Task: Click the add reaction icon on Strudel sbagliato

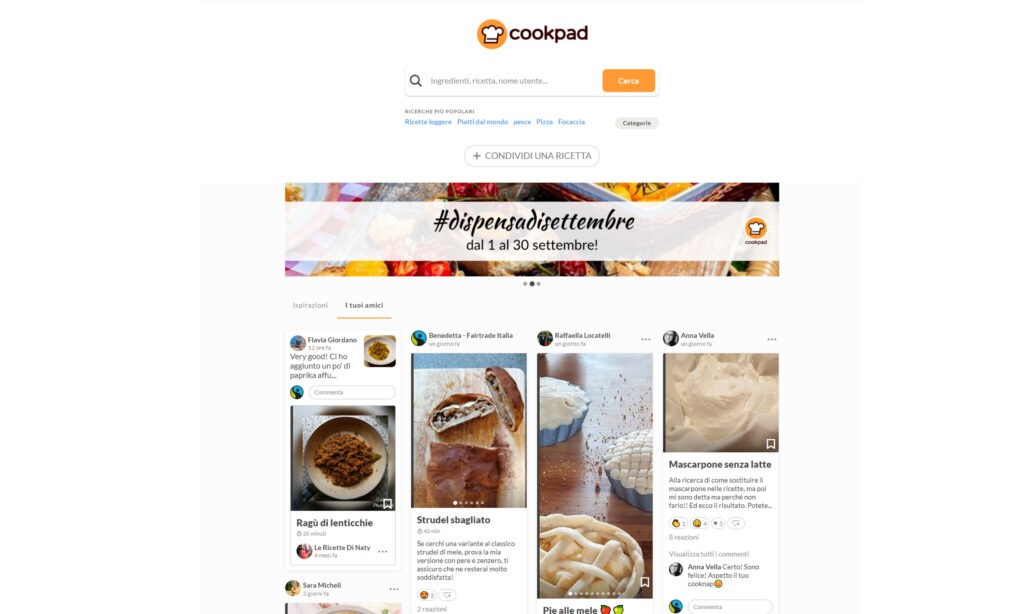Action: [x=447, y=595]
